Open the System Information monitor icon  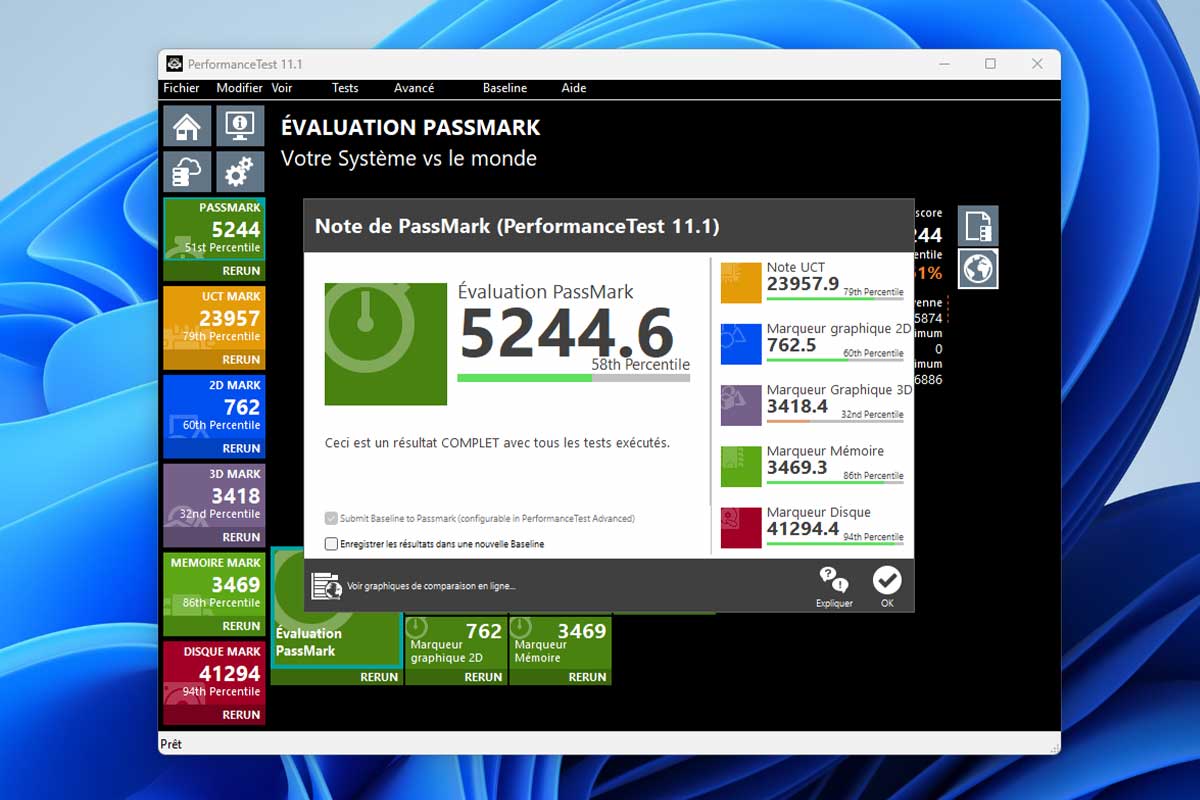tap(240, 127)
